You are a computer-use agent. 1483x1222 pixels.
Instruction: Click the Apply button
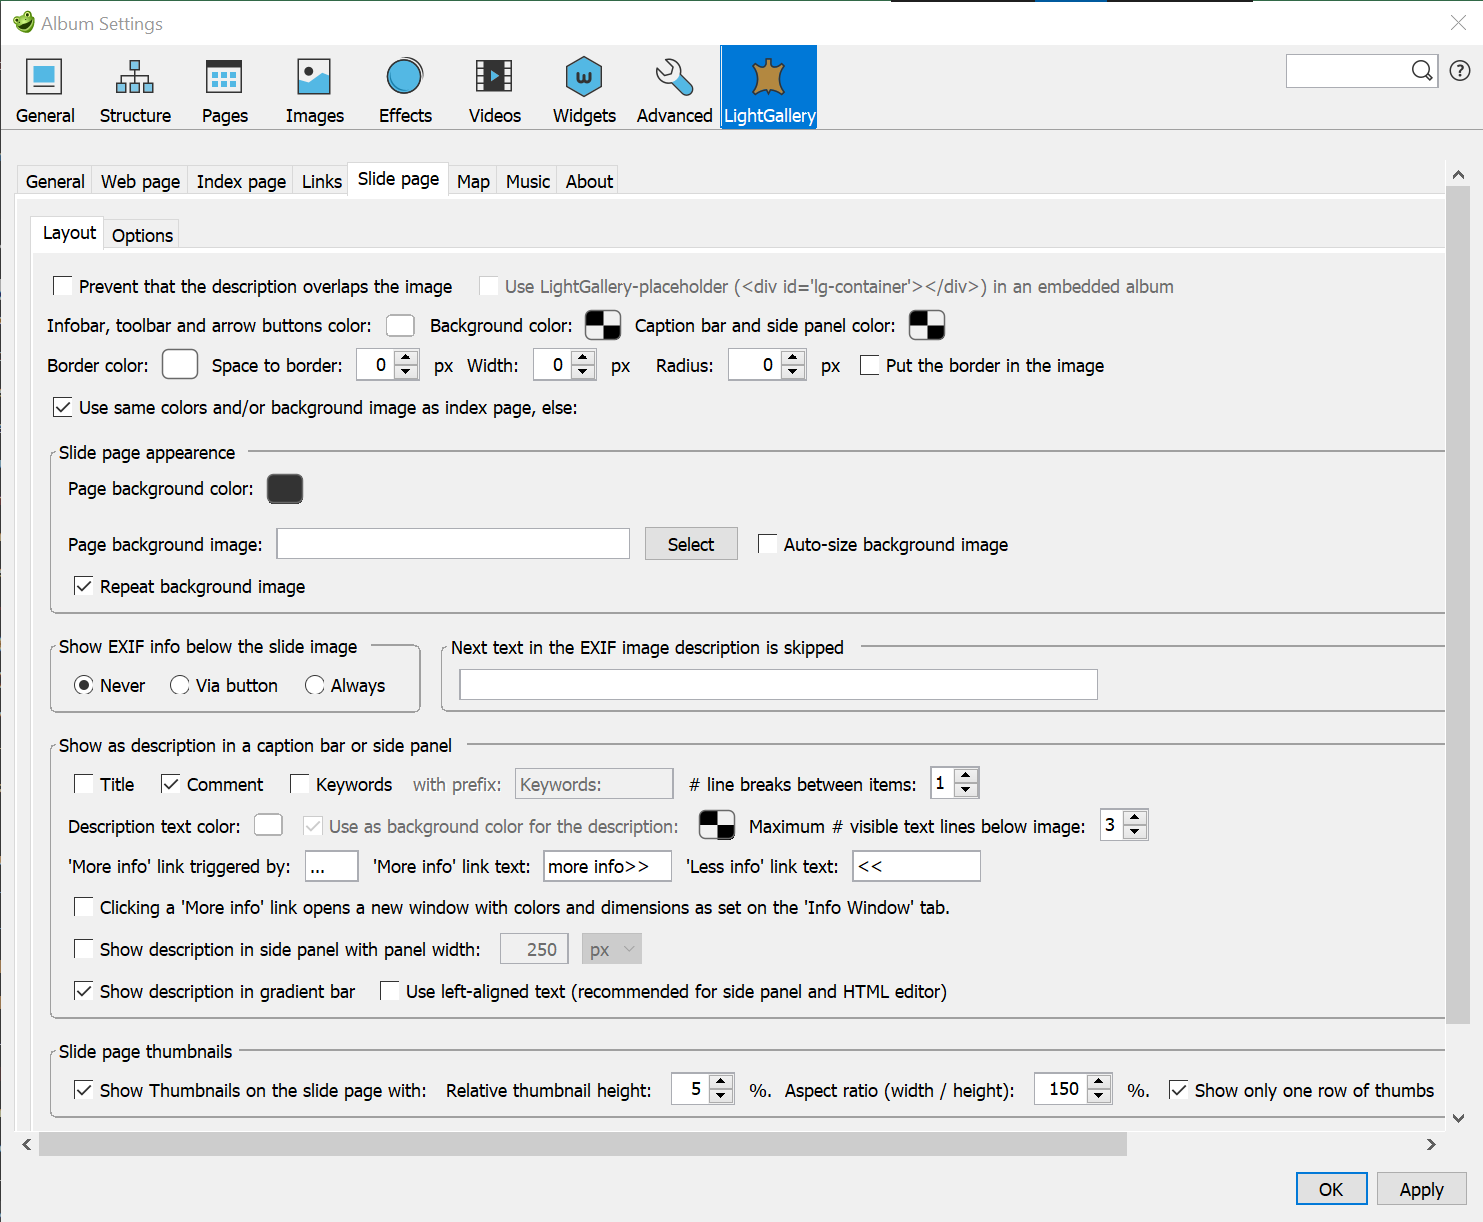(1421, 1189)
